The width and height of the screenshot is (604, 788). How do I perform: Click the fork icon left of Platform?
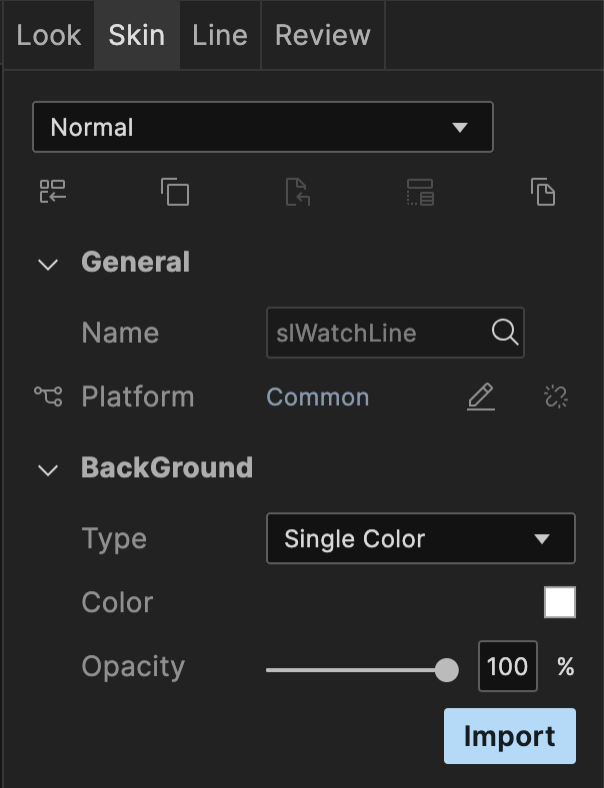(48, 397)
